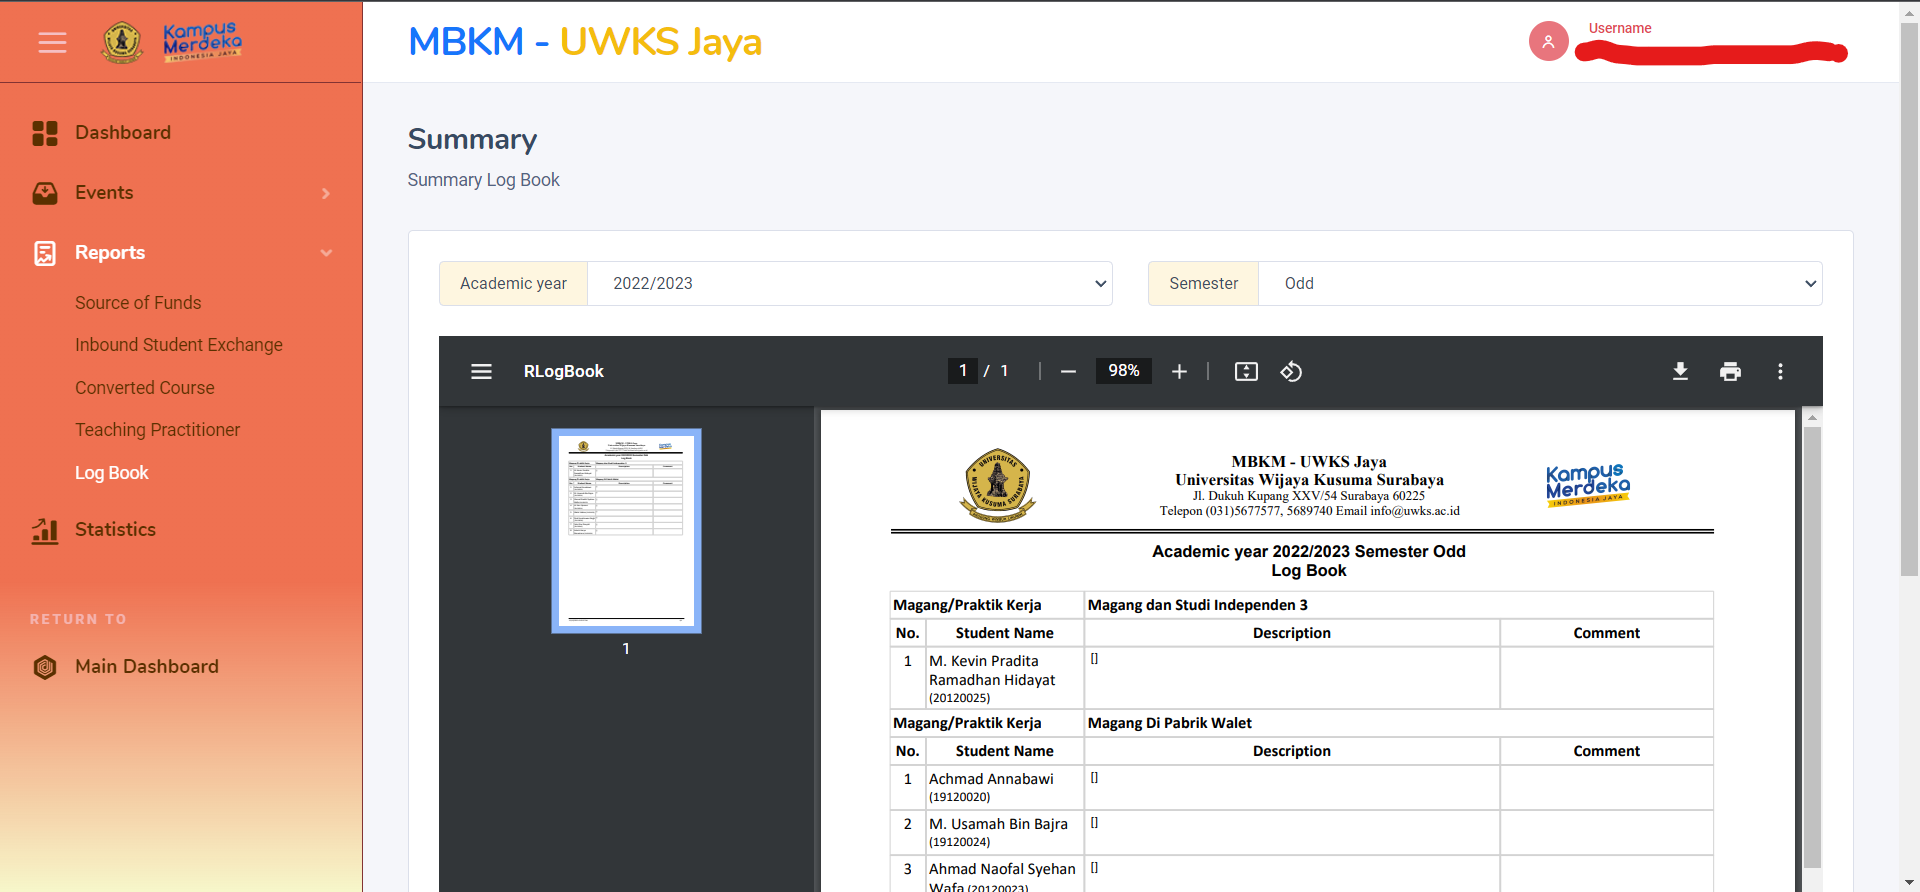Open Dashboard from the sidebar
Screen dimensions: 1920x892
pyautogui.click(x=122, y=132)
